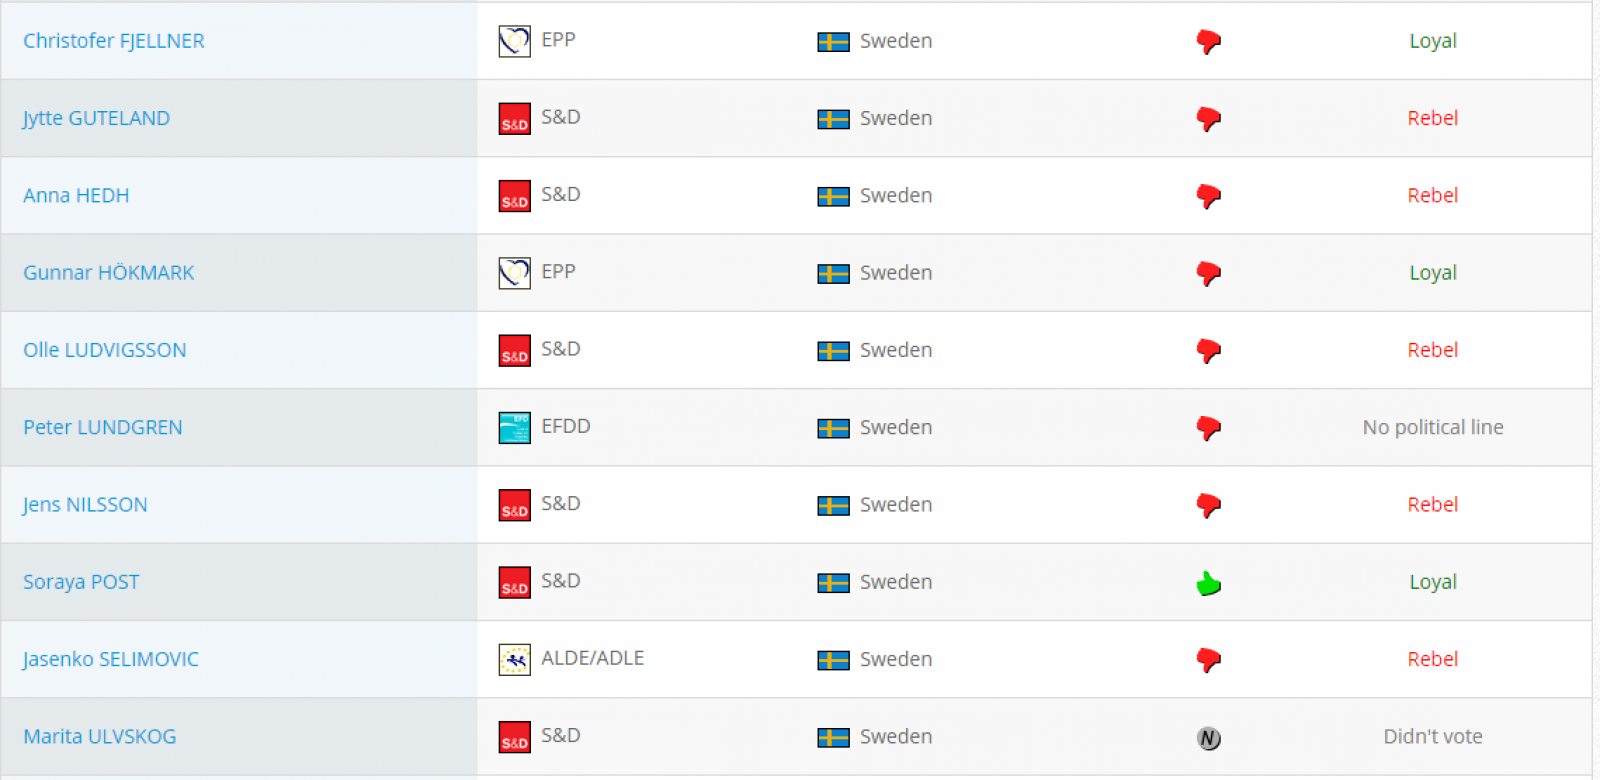
Task: Click the grey no-vote icon for Marita Ulvskog
Action: click(1209, 738)
